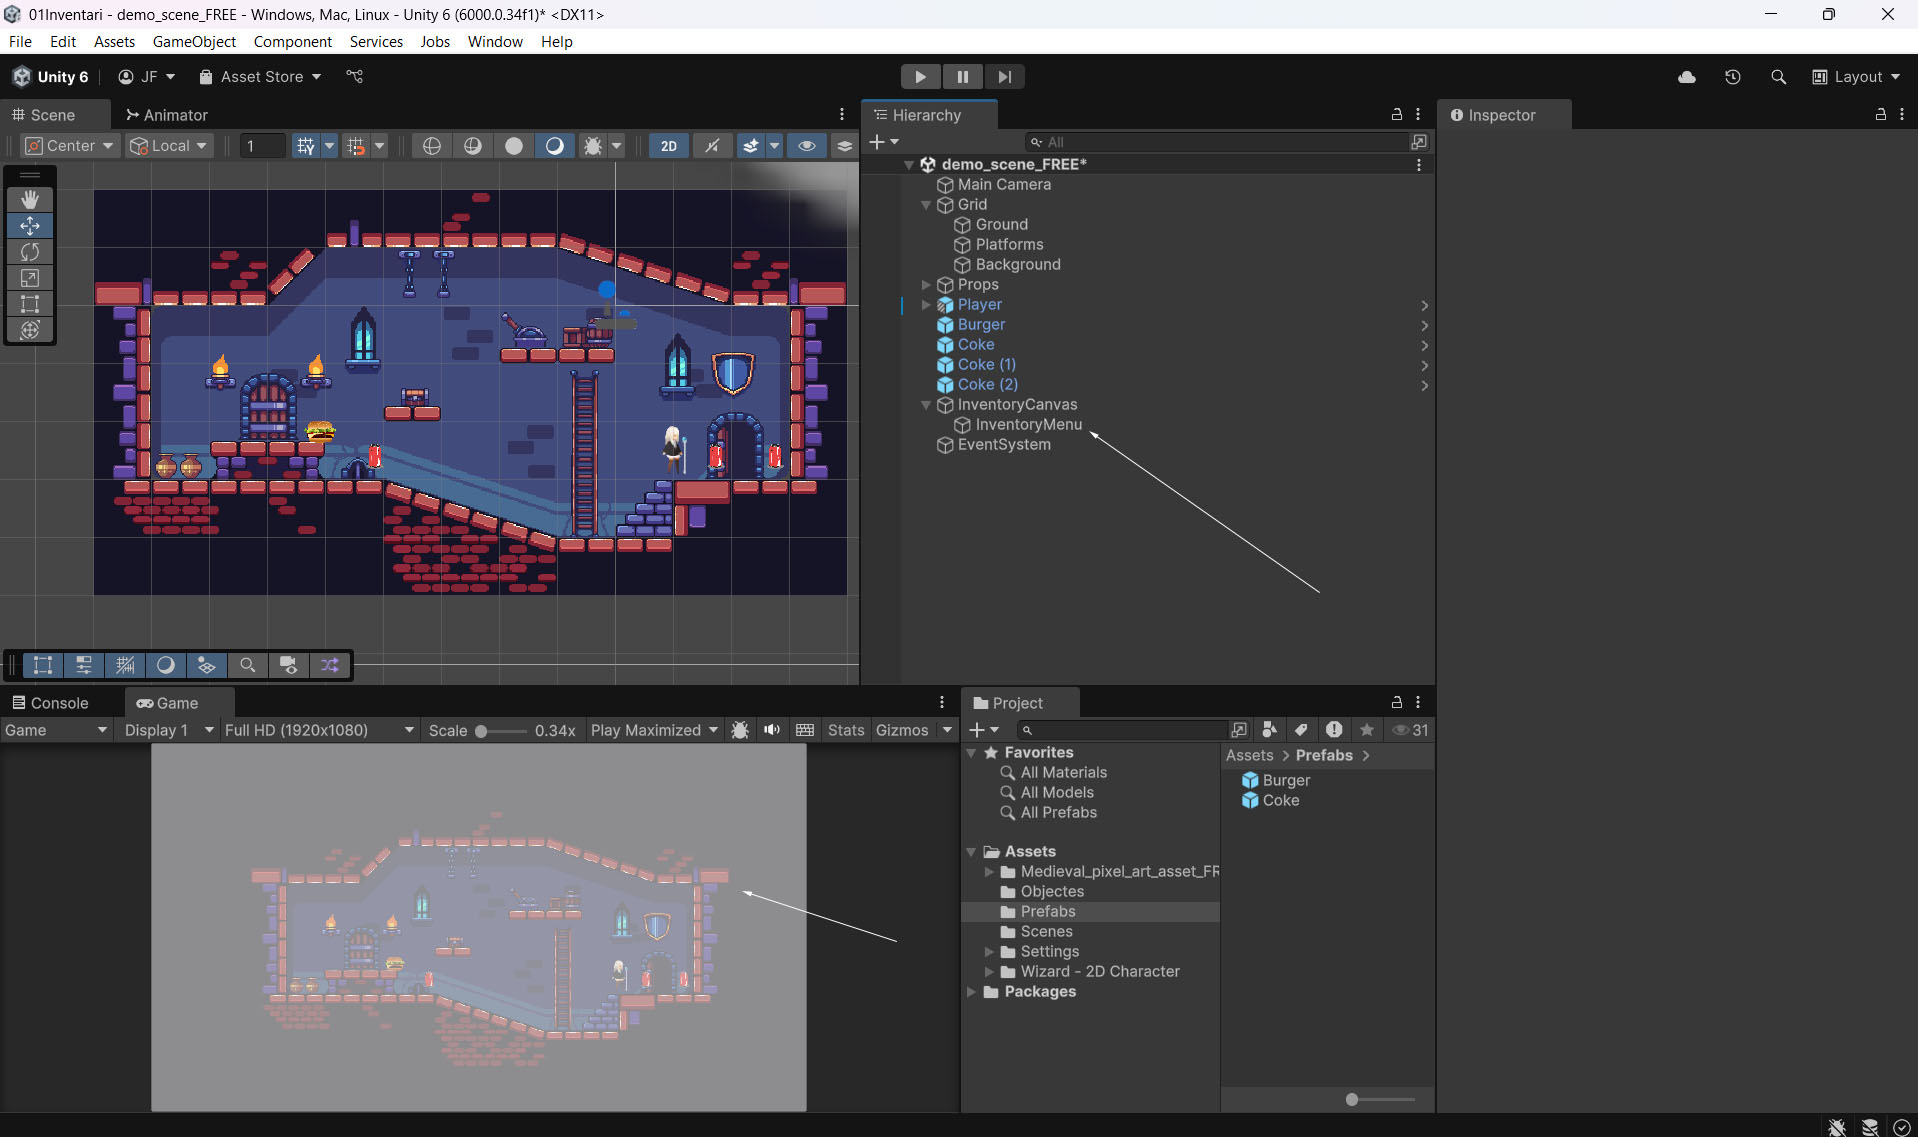
Task: Open the Undo History icon
Action: [1732, 77]
